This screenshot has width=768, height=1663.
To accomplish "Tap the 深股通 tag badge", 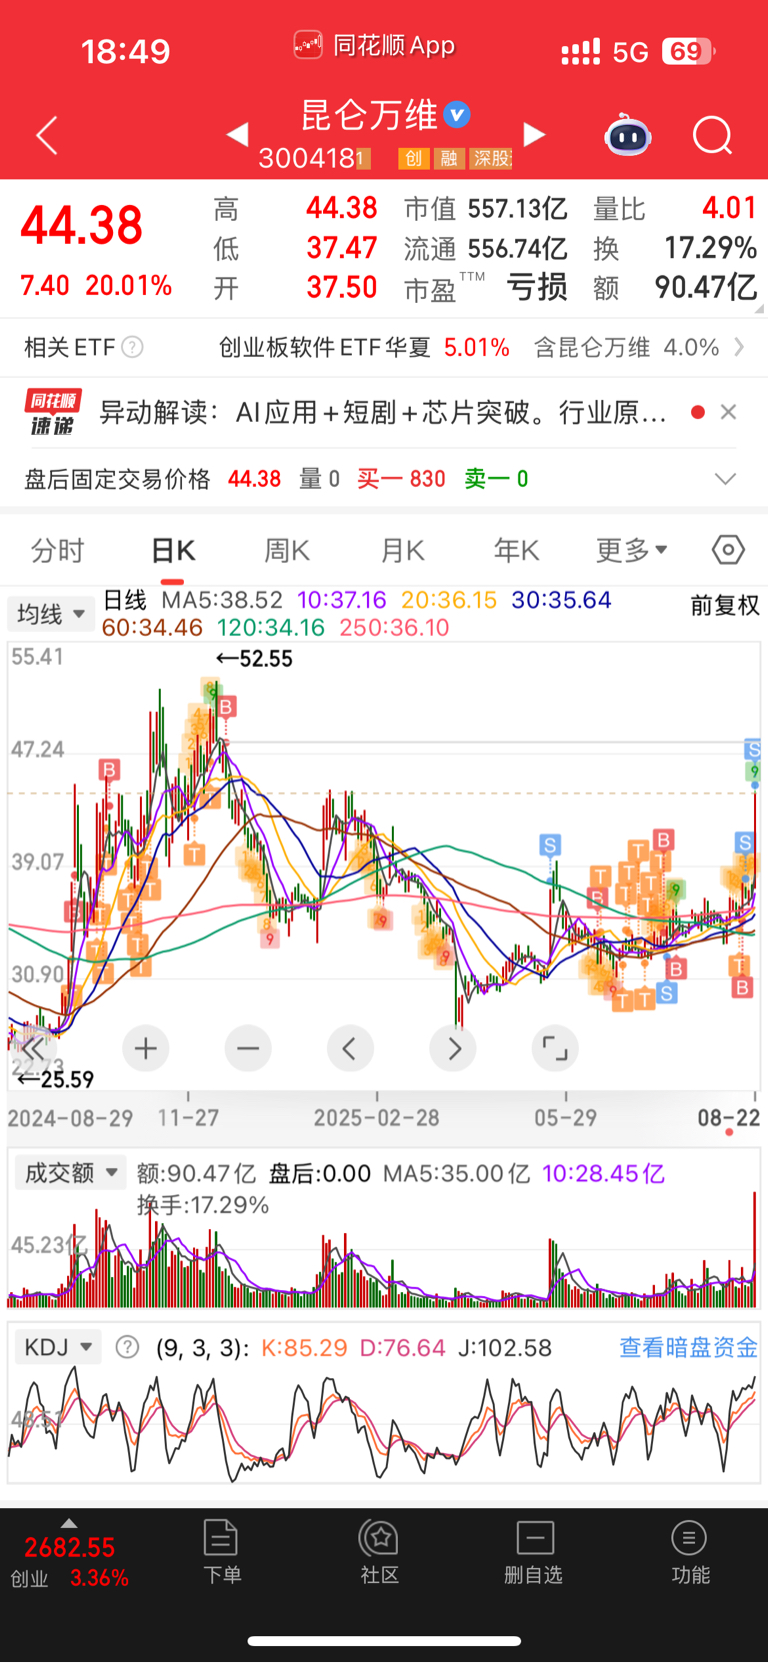I will click(x=492, y=158).
